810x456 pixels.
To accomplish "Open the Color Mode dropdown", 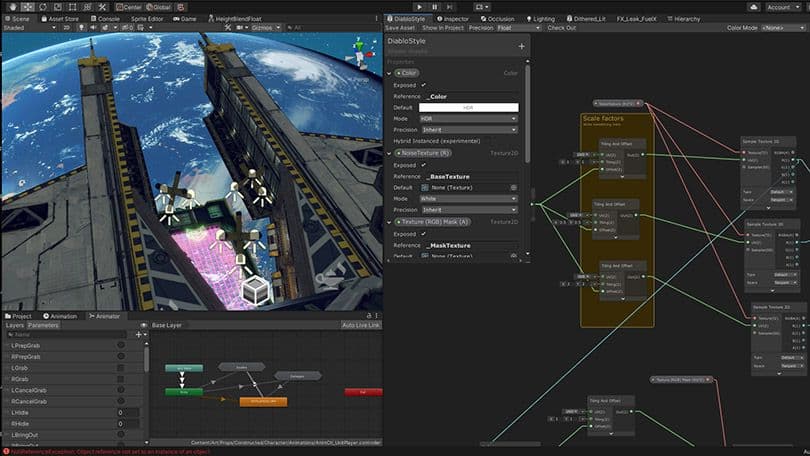I will 782,28.
